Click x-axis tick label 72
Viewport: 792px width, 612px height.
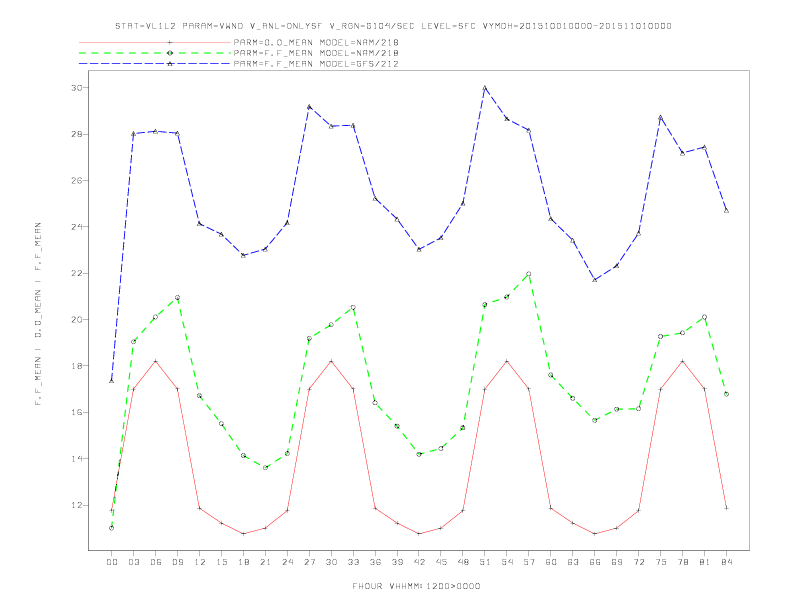click(638, 562)
